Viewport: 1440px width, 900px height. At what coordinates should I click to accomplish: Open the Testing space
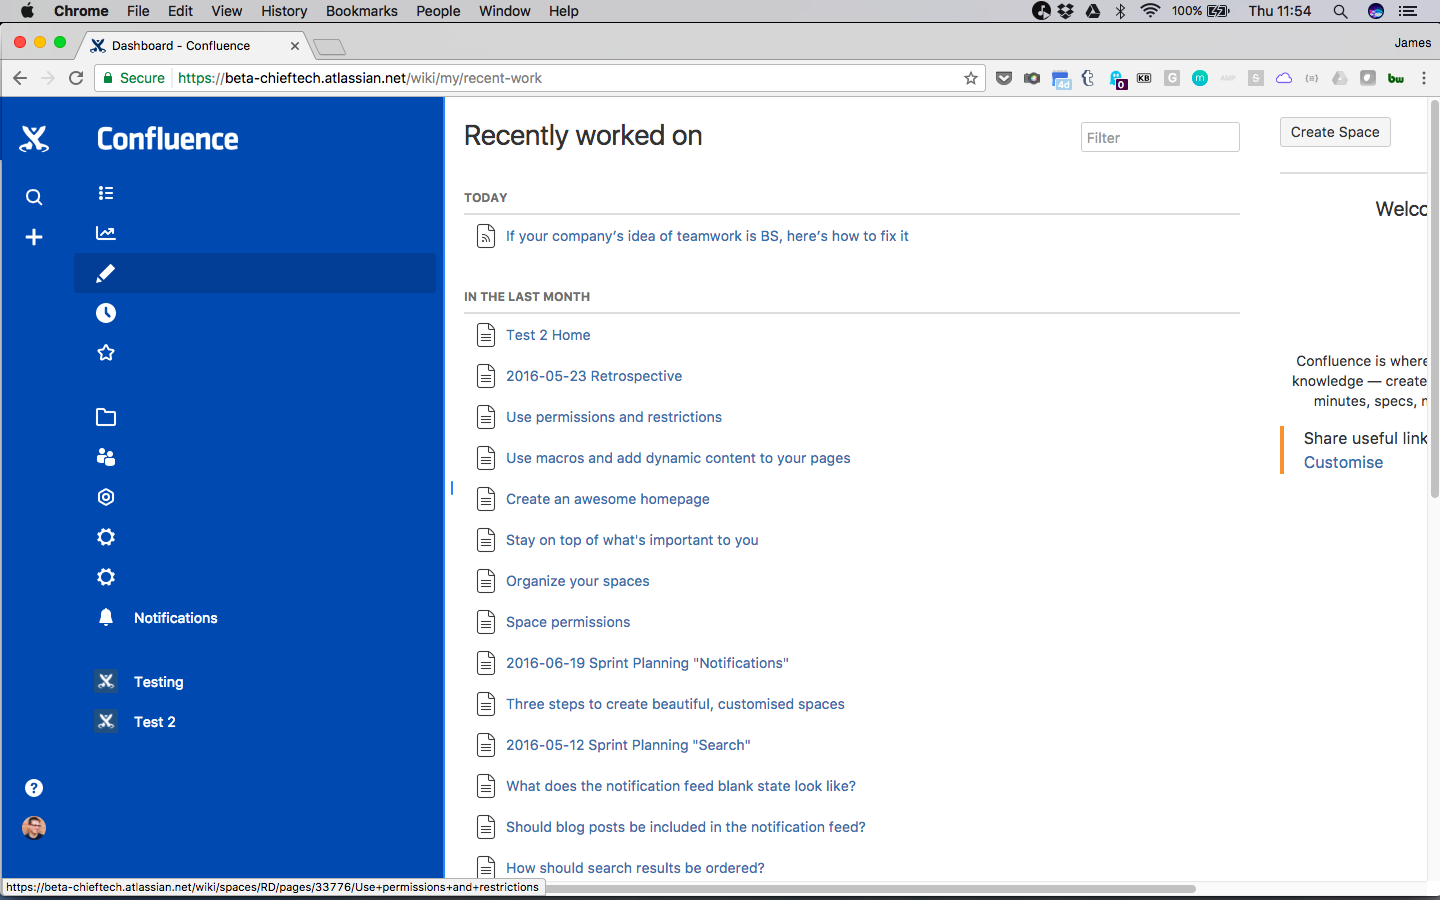pos(159,682)
